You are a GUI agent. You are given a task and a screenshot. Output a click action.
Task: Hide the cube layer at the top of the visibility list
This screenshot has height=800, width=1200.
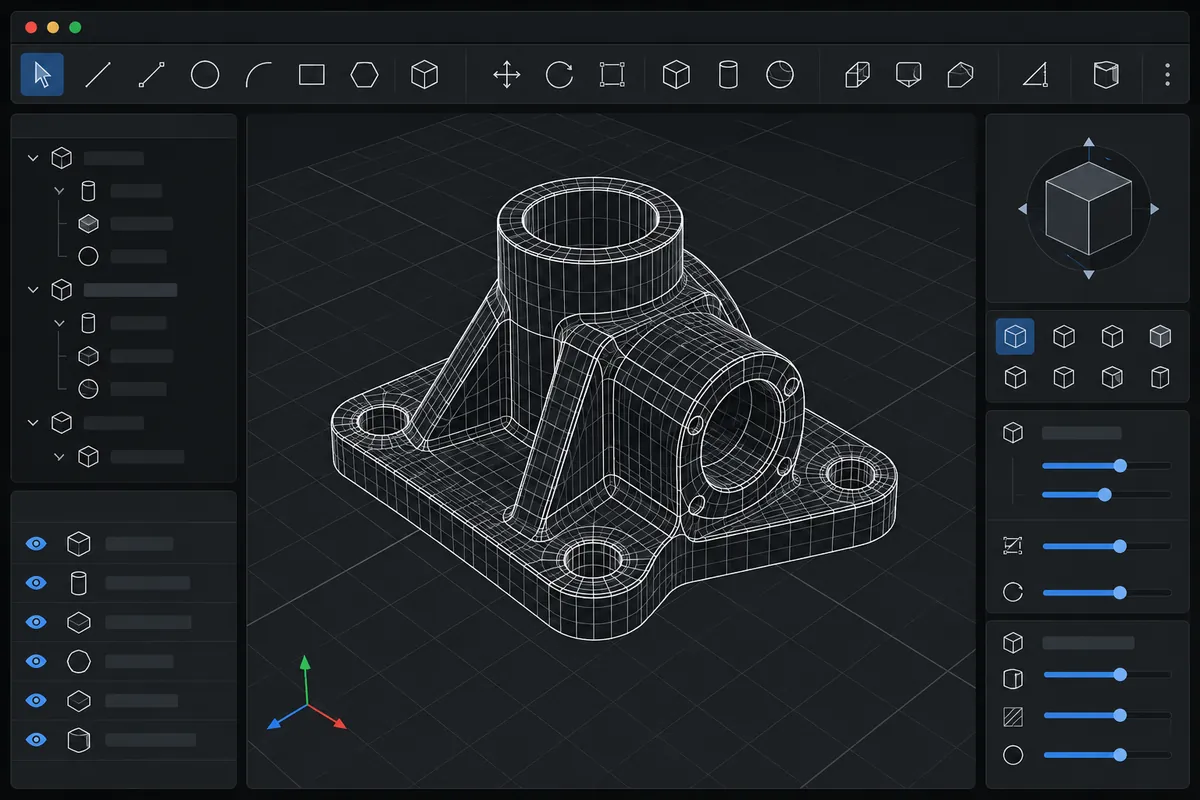point(36,544)
